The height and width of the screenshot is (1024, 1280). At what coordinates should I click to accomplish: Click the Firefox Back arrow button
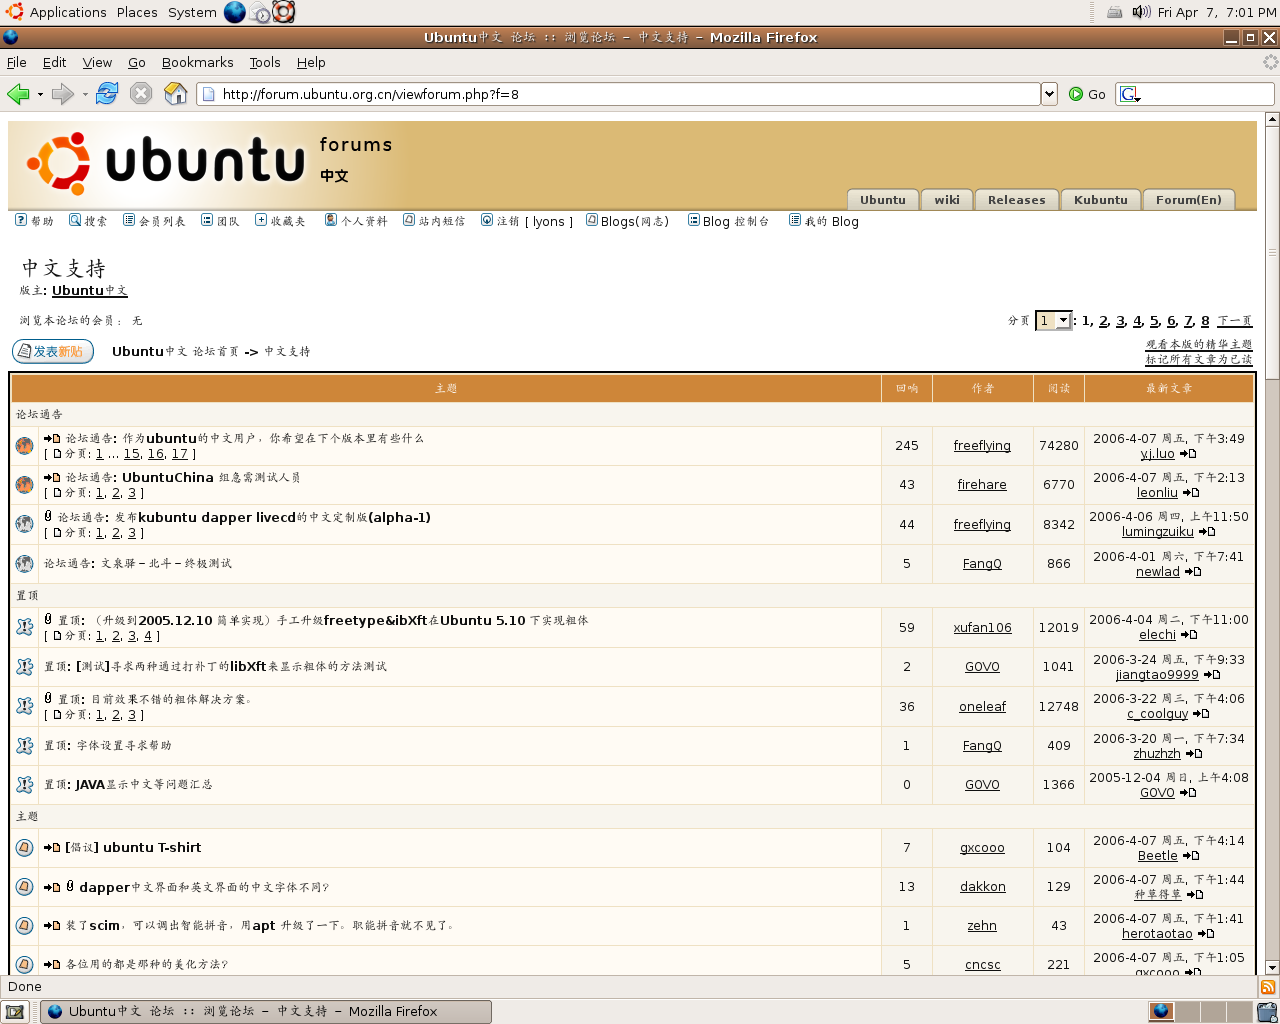click(17, 94)
